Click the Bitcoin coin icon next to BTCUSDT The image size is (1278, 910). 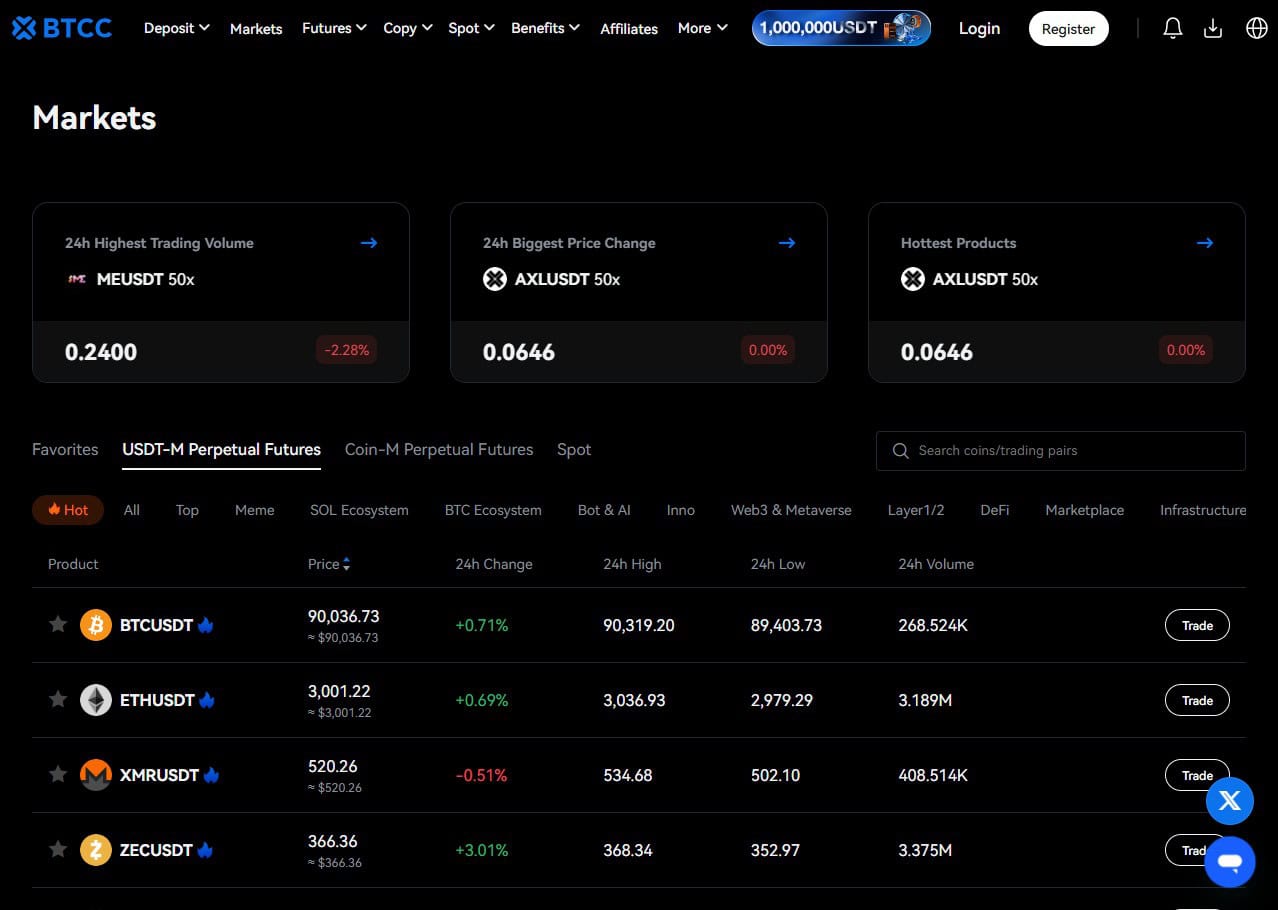[95, 624]
